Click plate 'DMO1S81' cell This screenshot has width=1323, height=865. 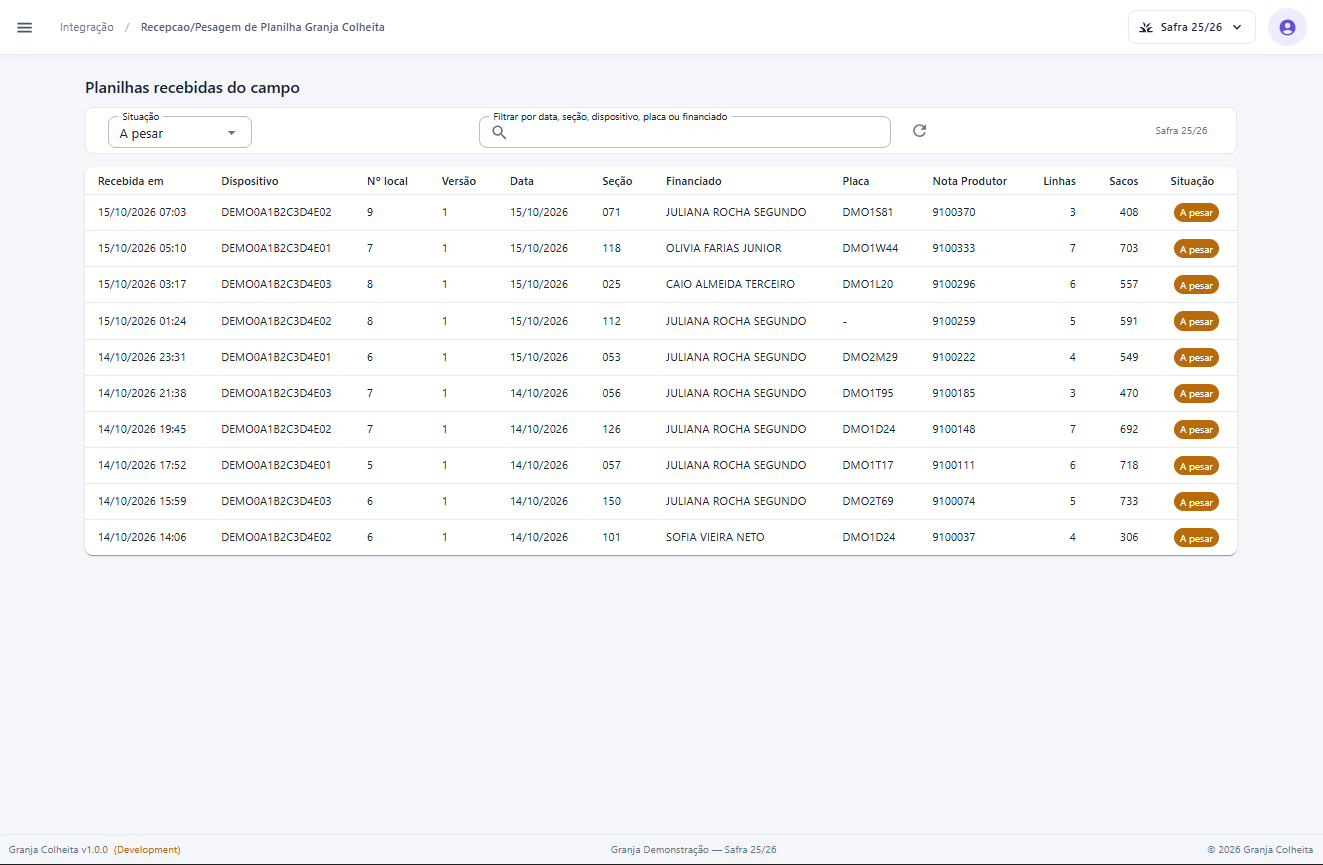(868, 212)
